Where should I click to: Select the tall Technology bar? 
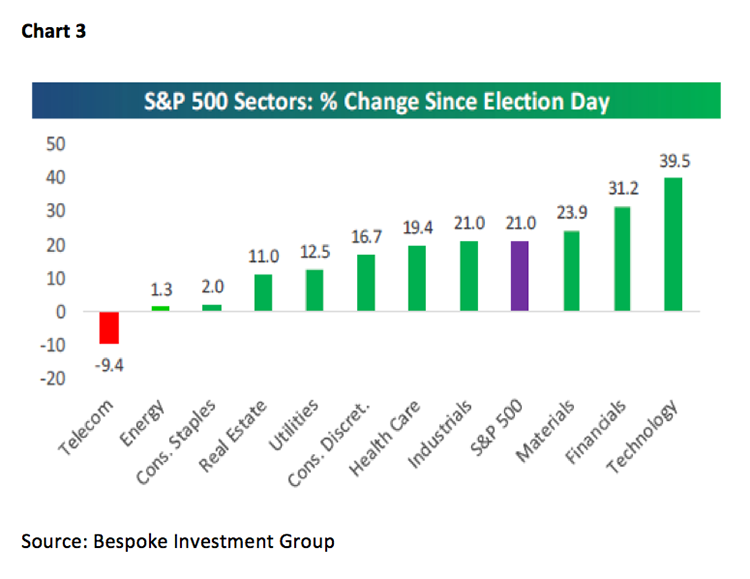674,245
